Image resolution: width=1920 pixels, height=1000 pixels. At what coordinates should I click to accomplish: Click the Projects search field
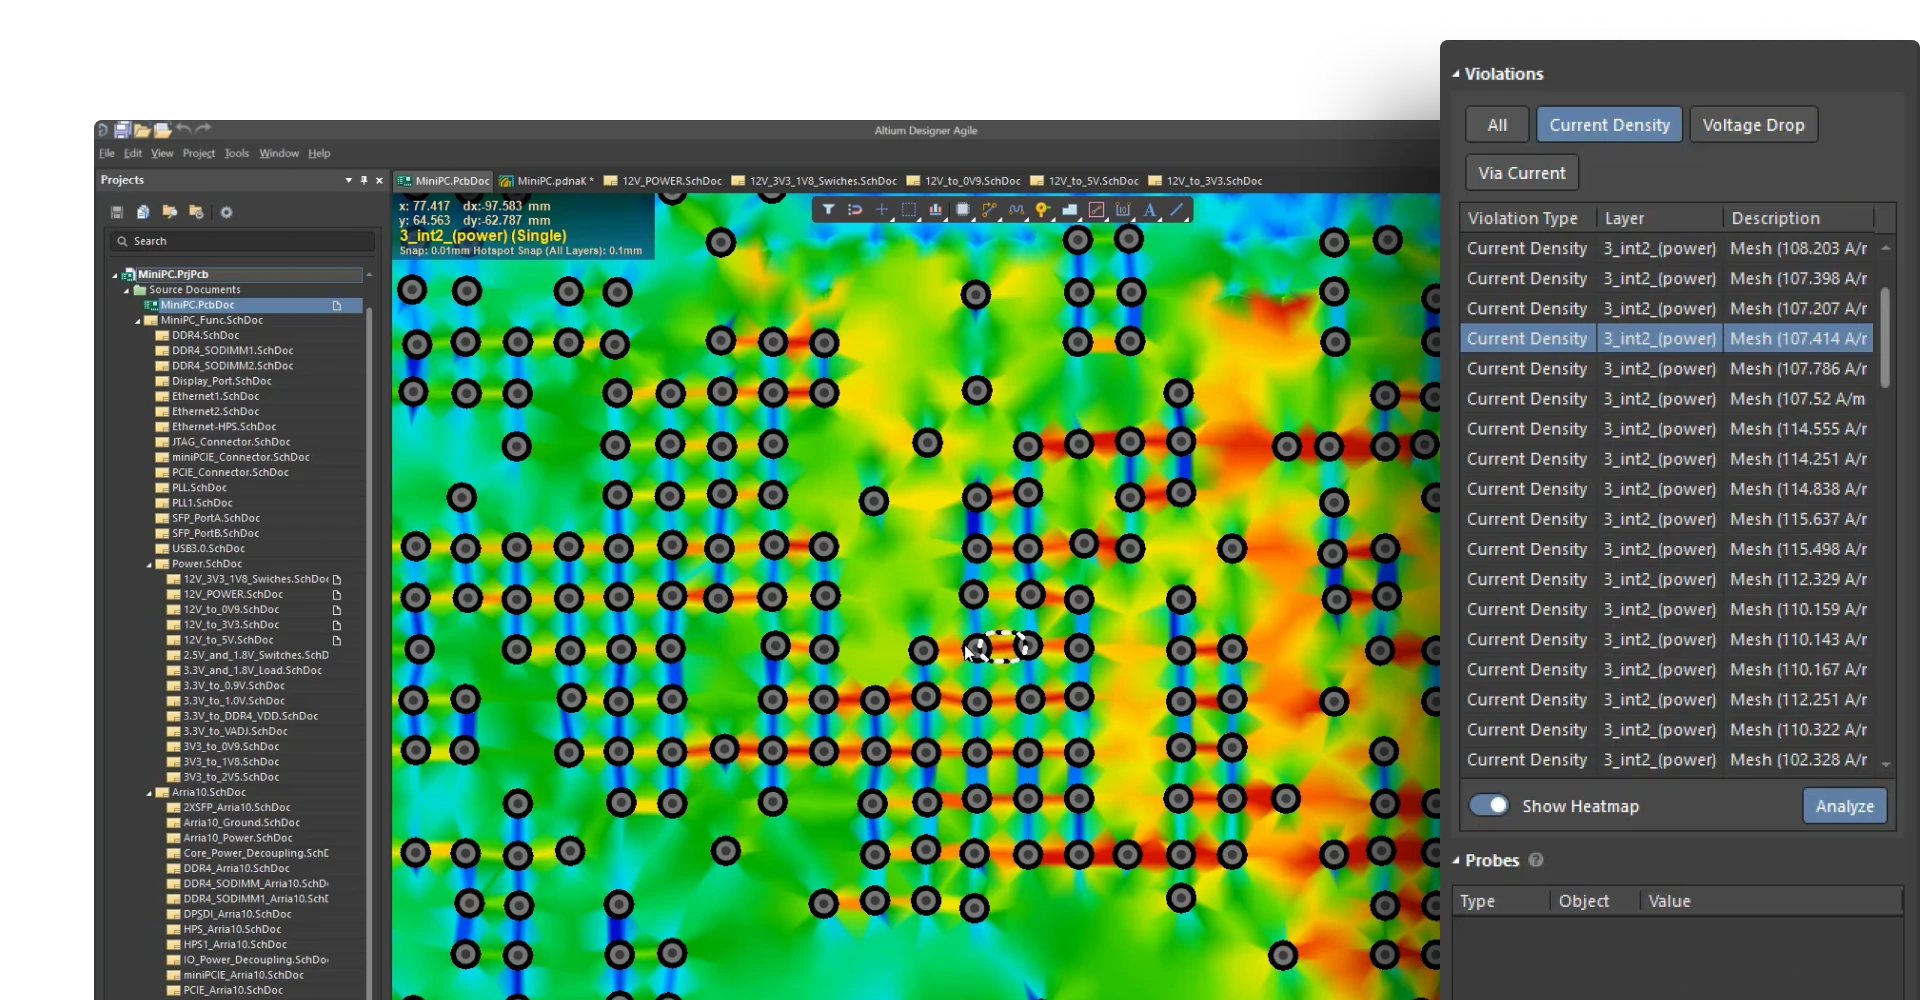[x=243, y=241]
